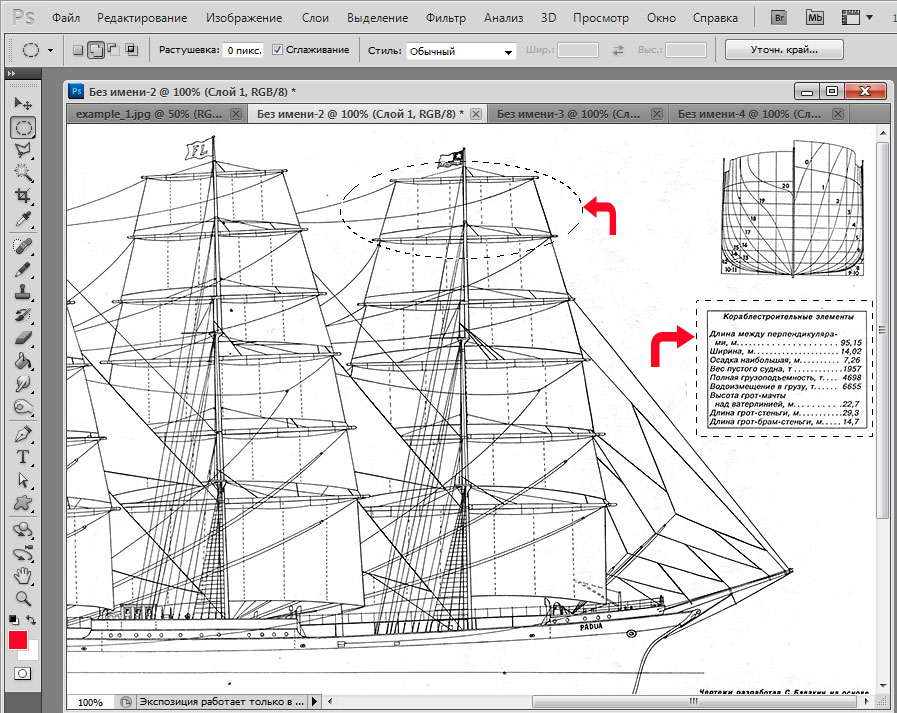Viewport: 897px width, 713px height.
Task: Click the Уточн. край button
Action: point(783,50)
